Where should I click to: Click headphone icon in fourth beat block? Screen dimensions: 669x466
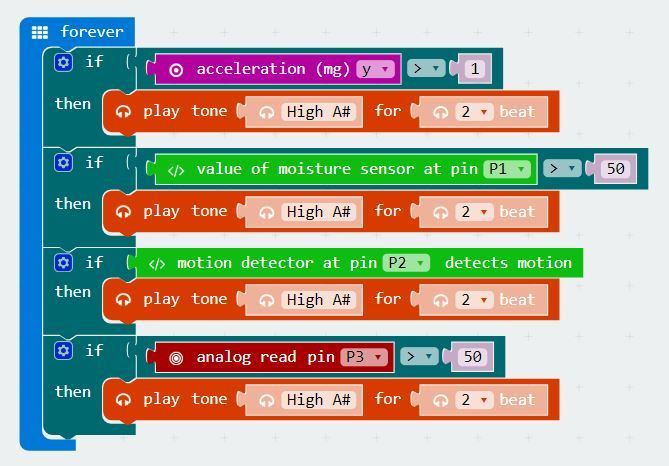(441, 400)
